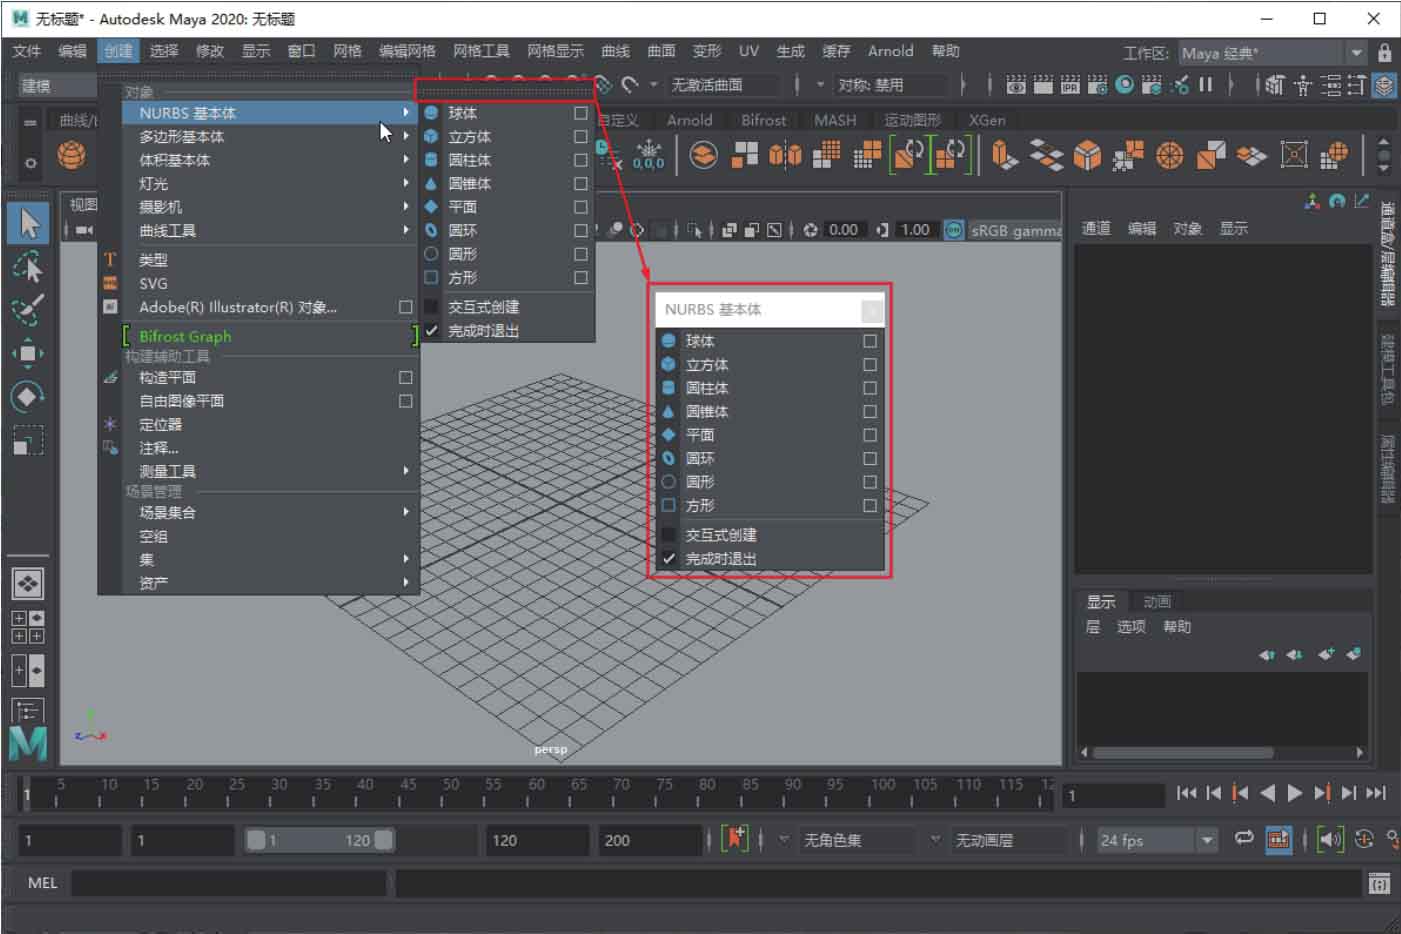
Task: Click the MEL command language button
Action: click(42, 883)
